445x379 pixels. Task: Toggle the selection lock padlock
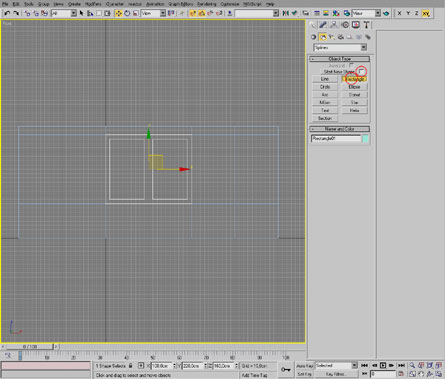131,366
